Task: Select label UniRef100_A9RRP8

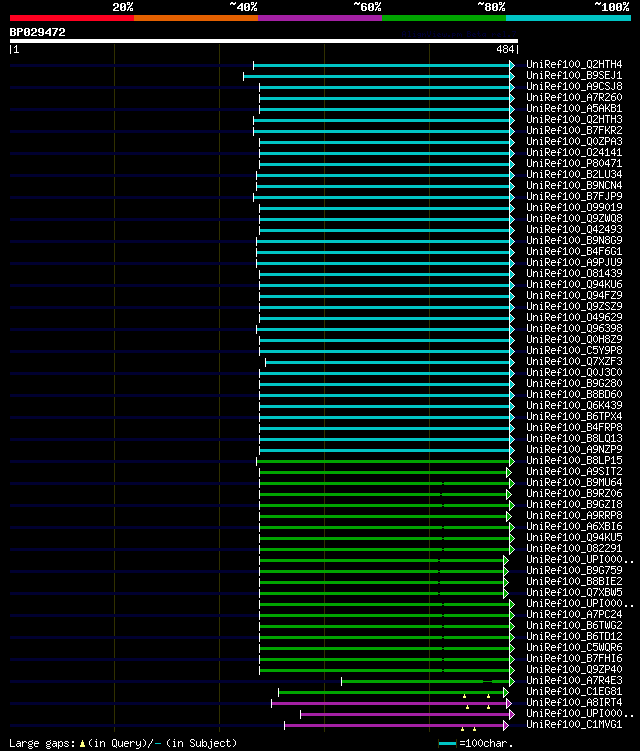Action: (x=574, y=516)
